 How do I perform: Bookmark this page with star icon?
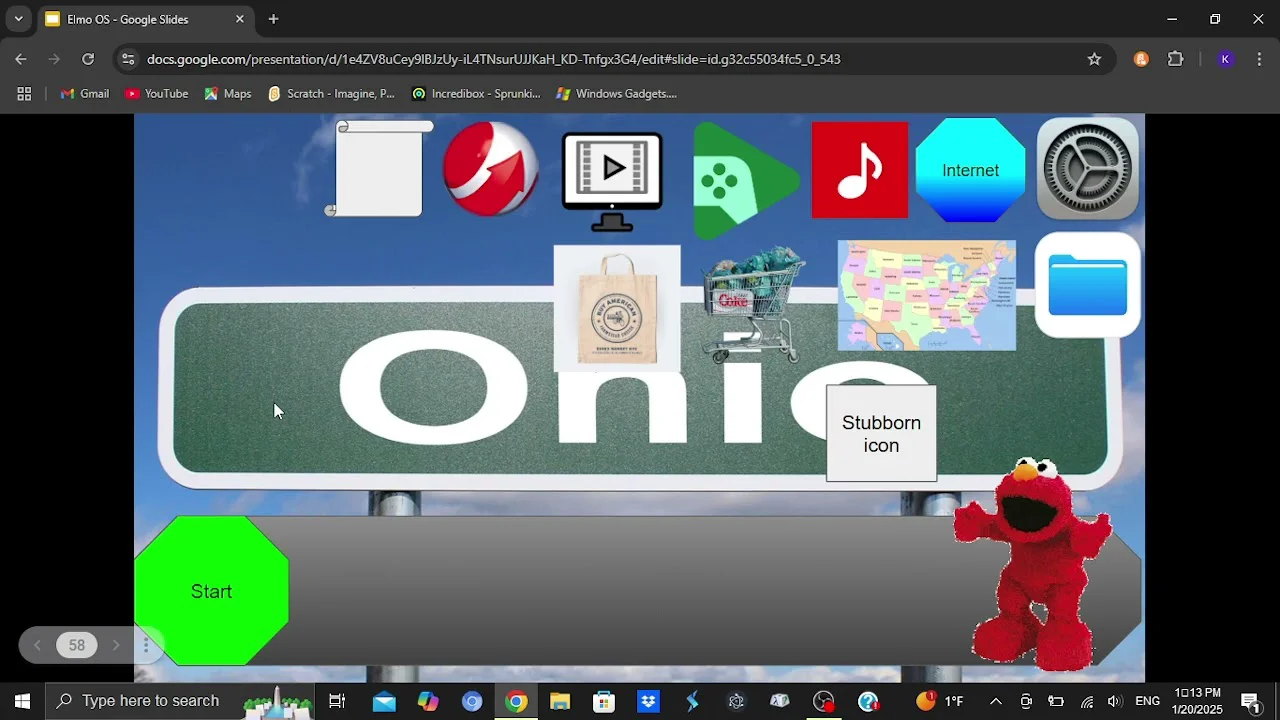coord(1094,59)
